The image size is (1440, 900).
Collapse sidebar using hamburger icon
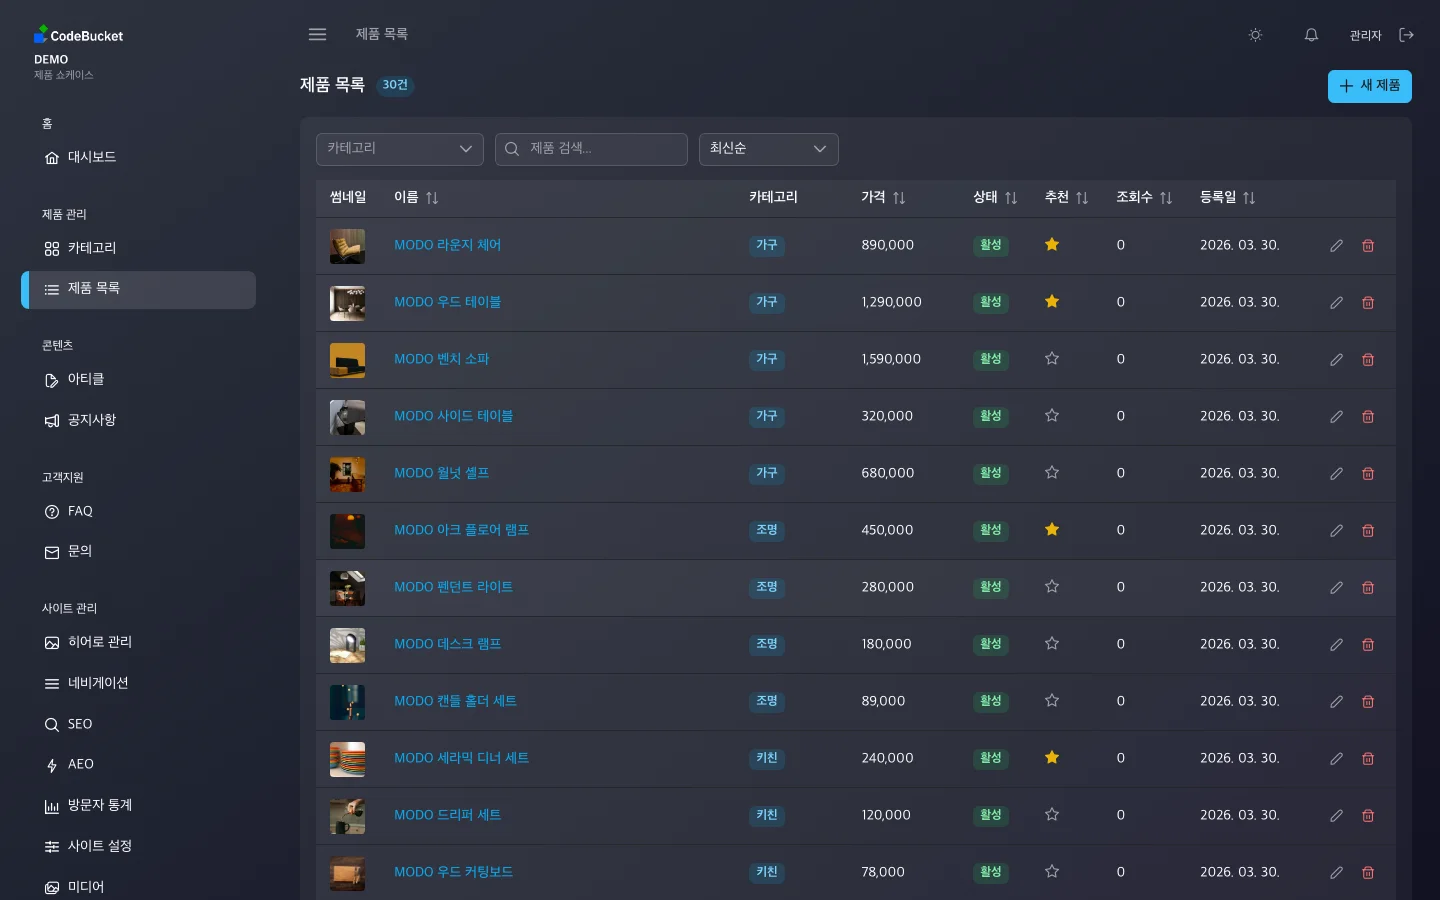[x=317, y=34]
